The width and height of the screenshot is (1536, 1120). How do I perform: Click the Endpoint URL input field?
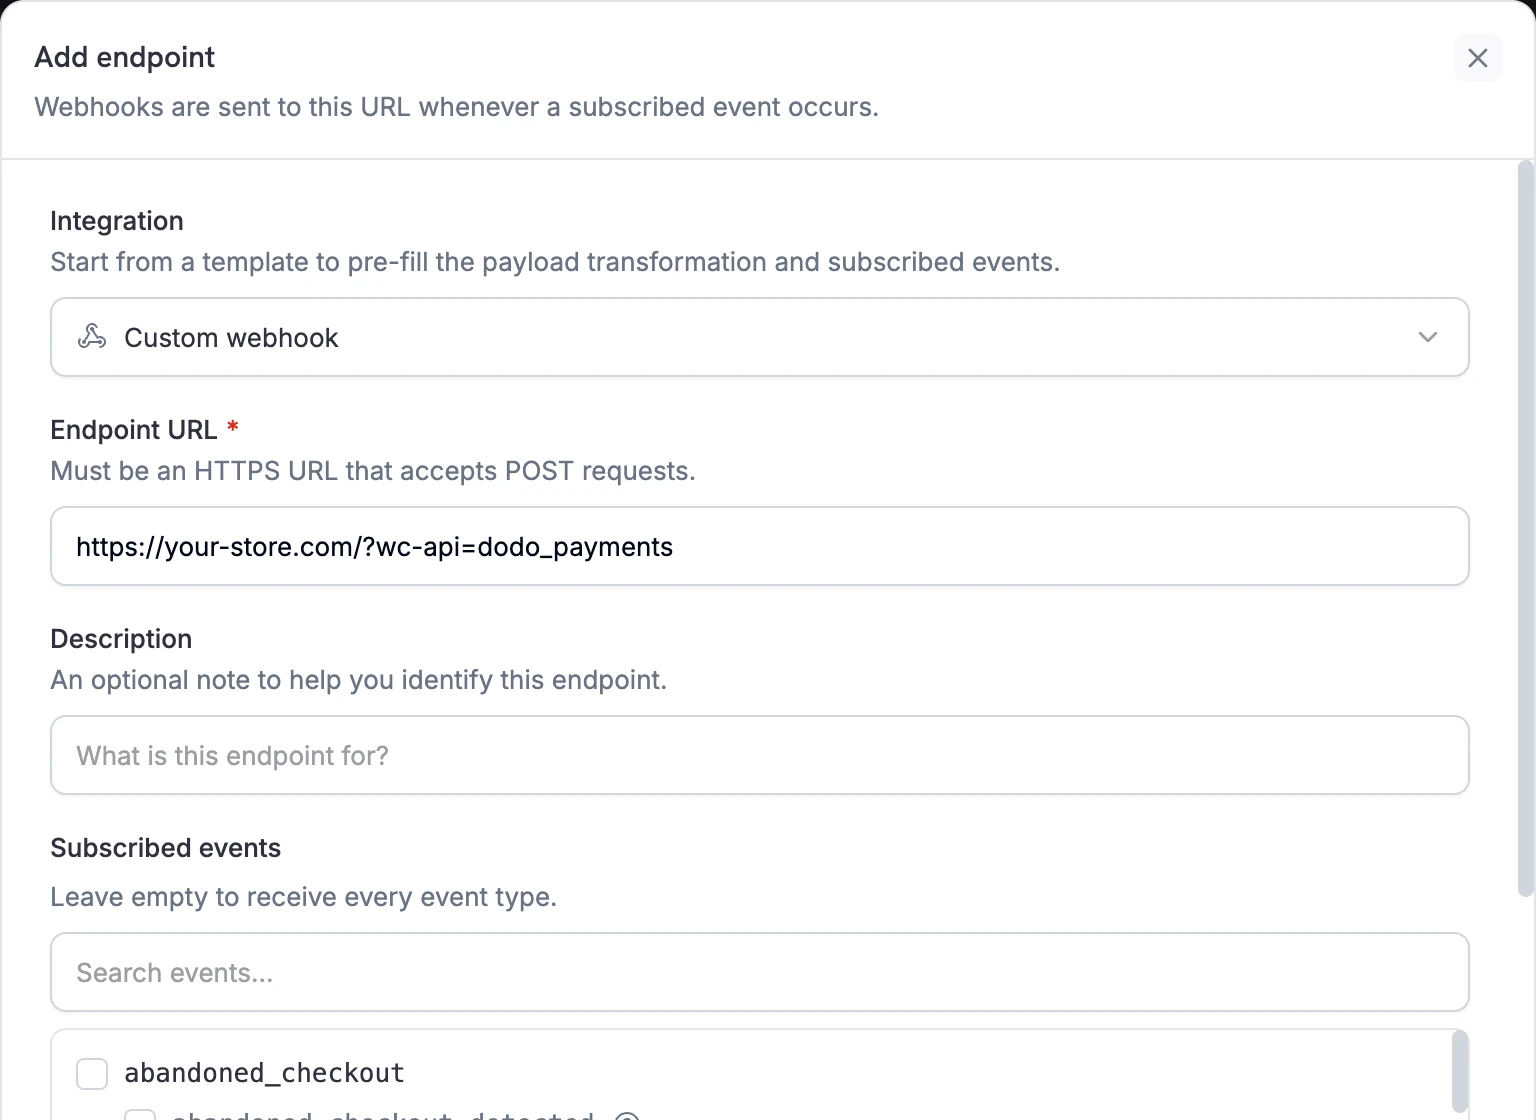click(759, 546)
